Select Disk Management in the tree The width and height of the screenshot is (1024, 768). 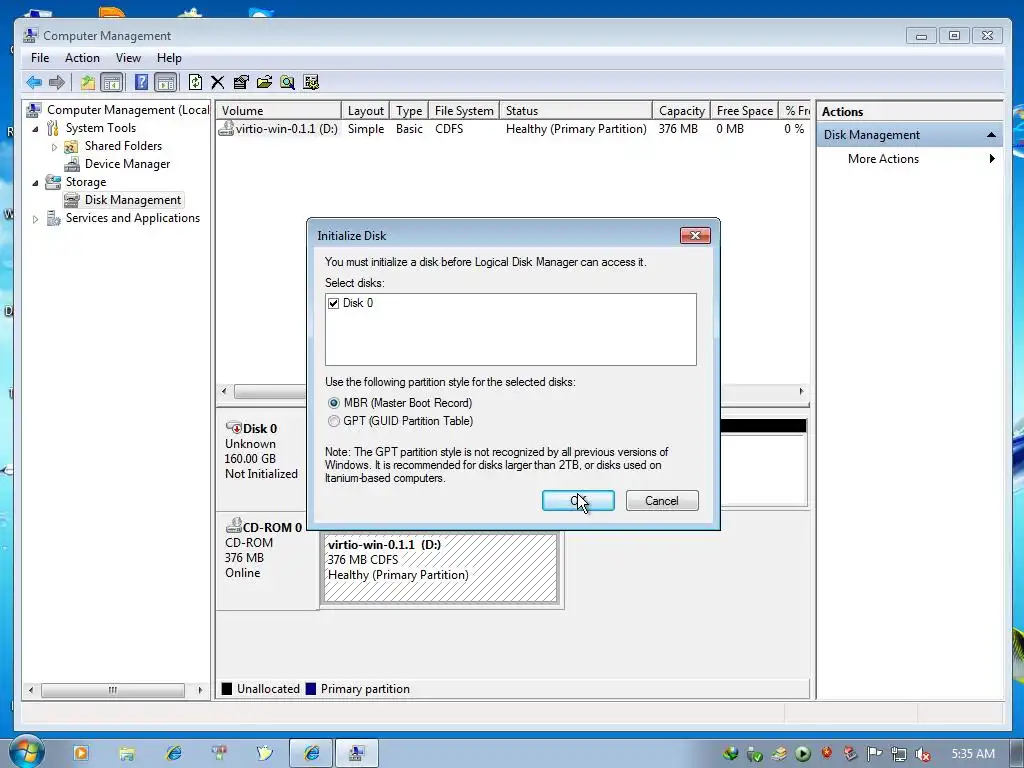pos(133,200)
